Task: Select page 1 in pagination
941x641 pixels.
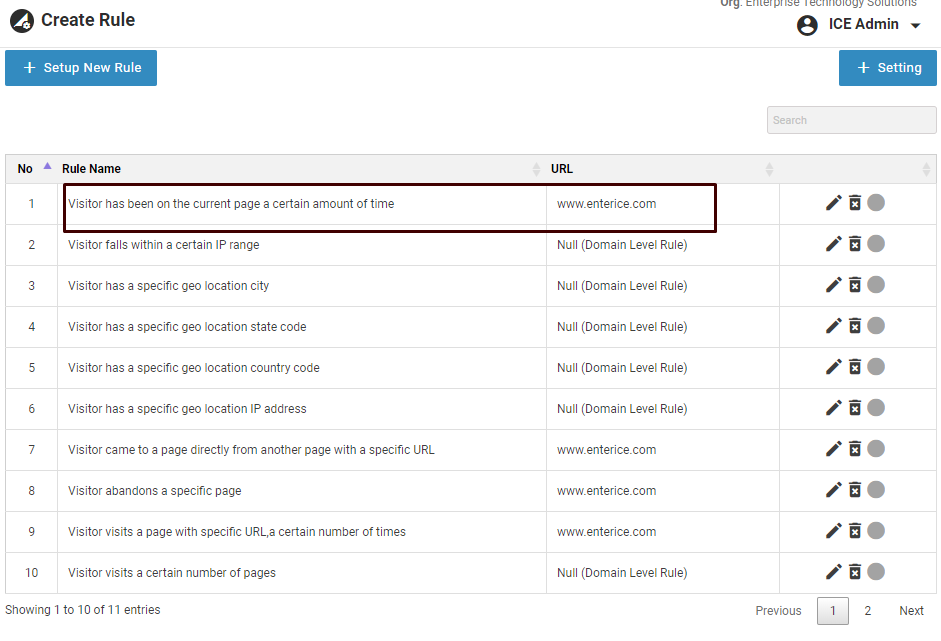Action: pyautogui.click(x=833, y=611)
